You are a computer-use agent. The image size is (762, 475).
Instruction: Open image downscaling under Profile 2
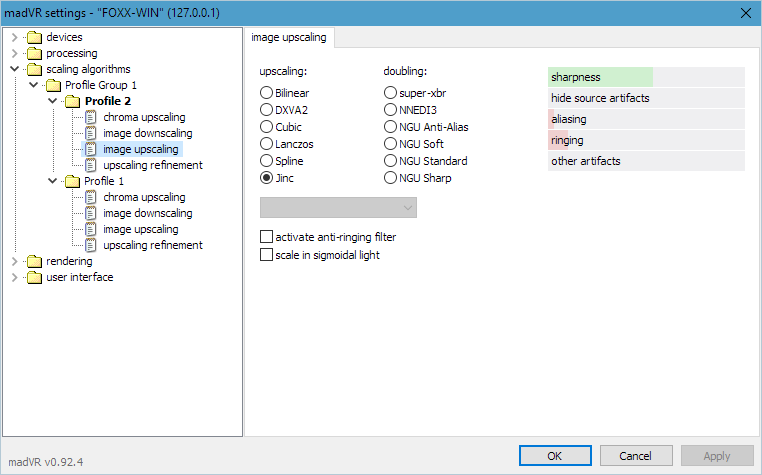tap(148, 133)
